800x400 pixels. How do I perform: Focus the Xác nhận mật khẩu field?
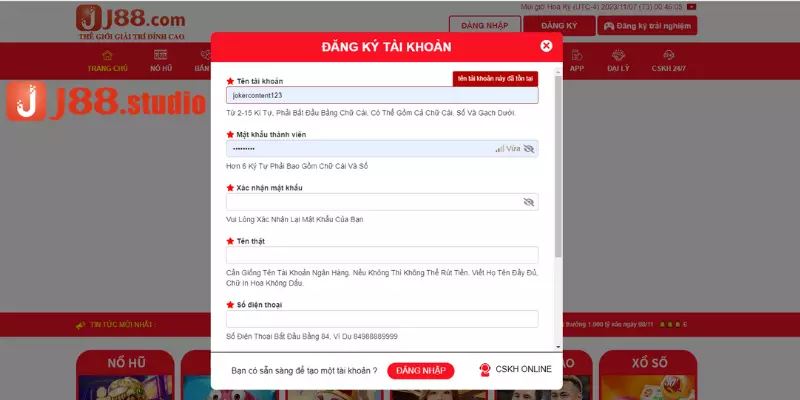click(382, 202)
